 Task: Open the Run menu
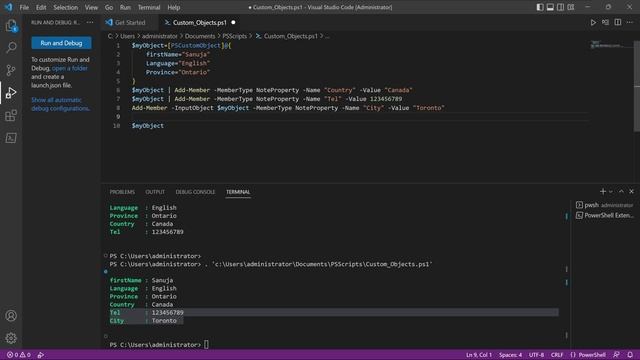tap(125, 7)
